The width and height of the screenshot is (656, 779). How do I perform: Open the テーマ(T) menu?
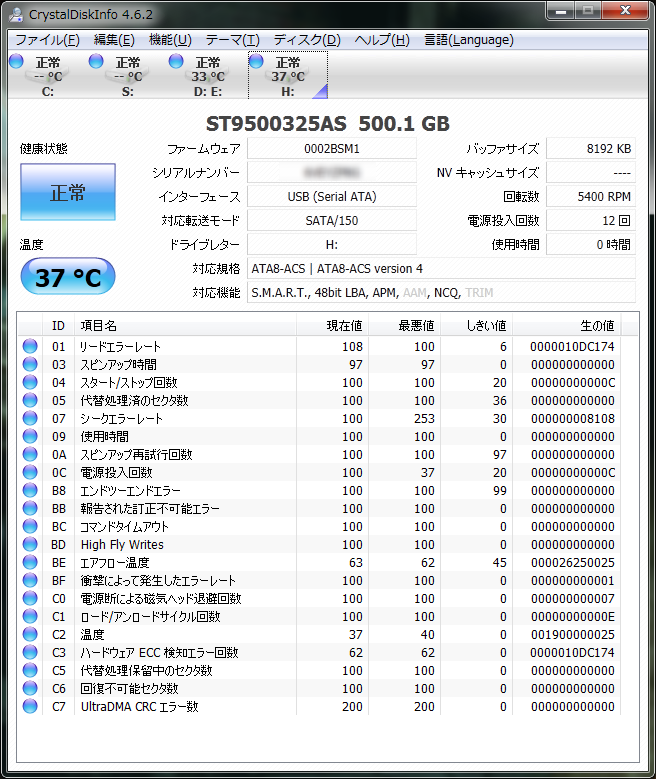(232, 40)
